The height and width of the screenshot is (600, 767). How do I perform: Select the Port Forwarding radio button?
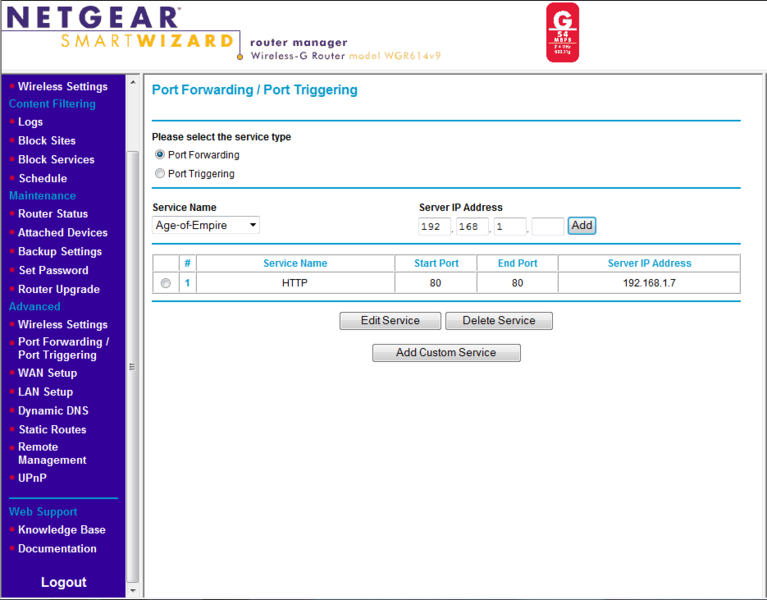(x=159, y=155)
